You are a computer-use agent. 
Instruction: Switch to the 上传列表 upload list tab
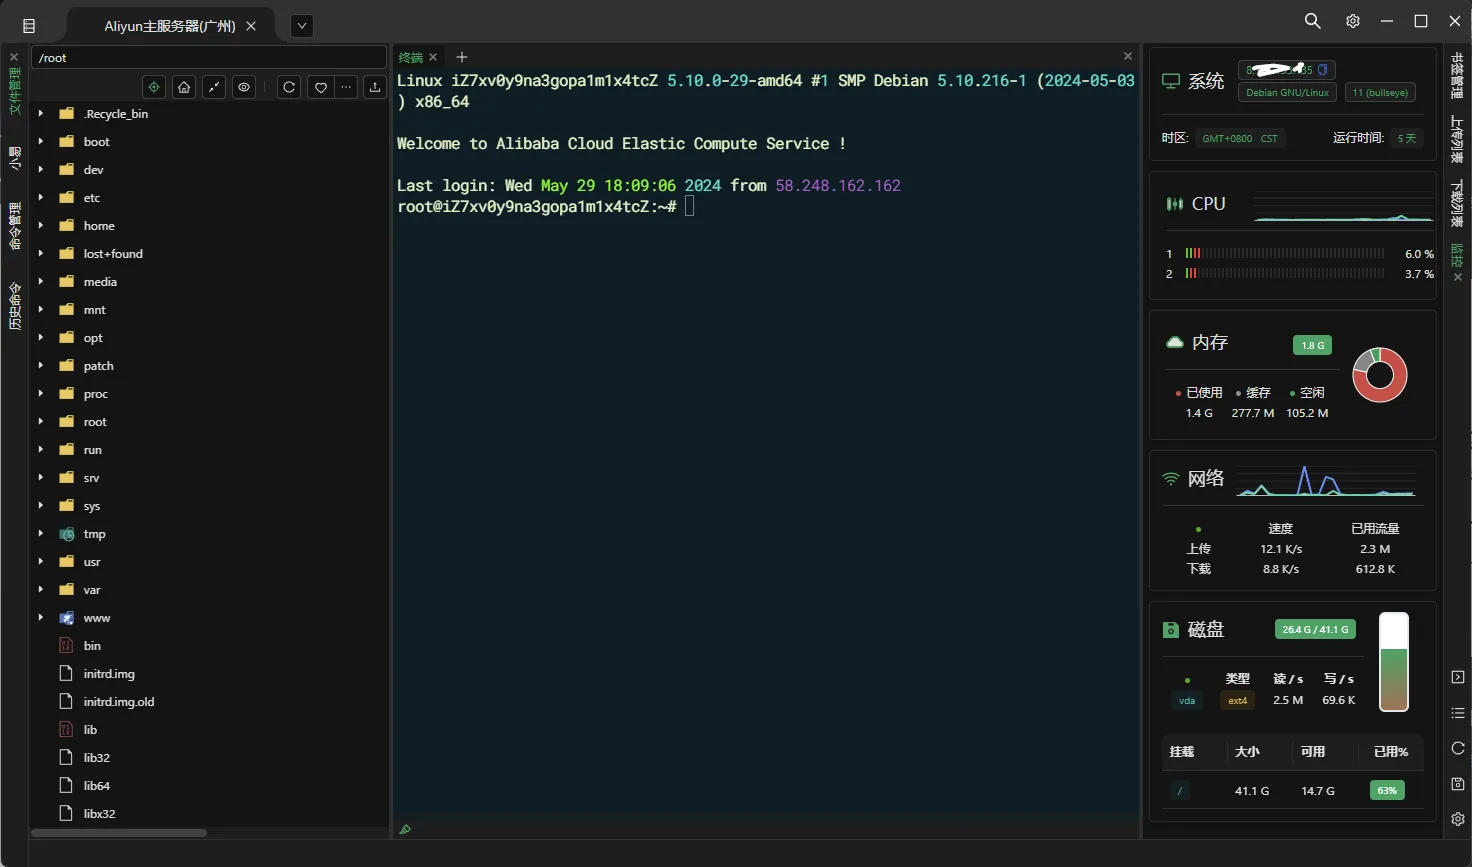pos(1457,138)
